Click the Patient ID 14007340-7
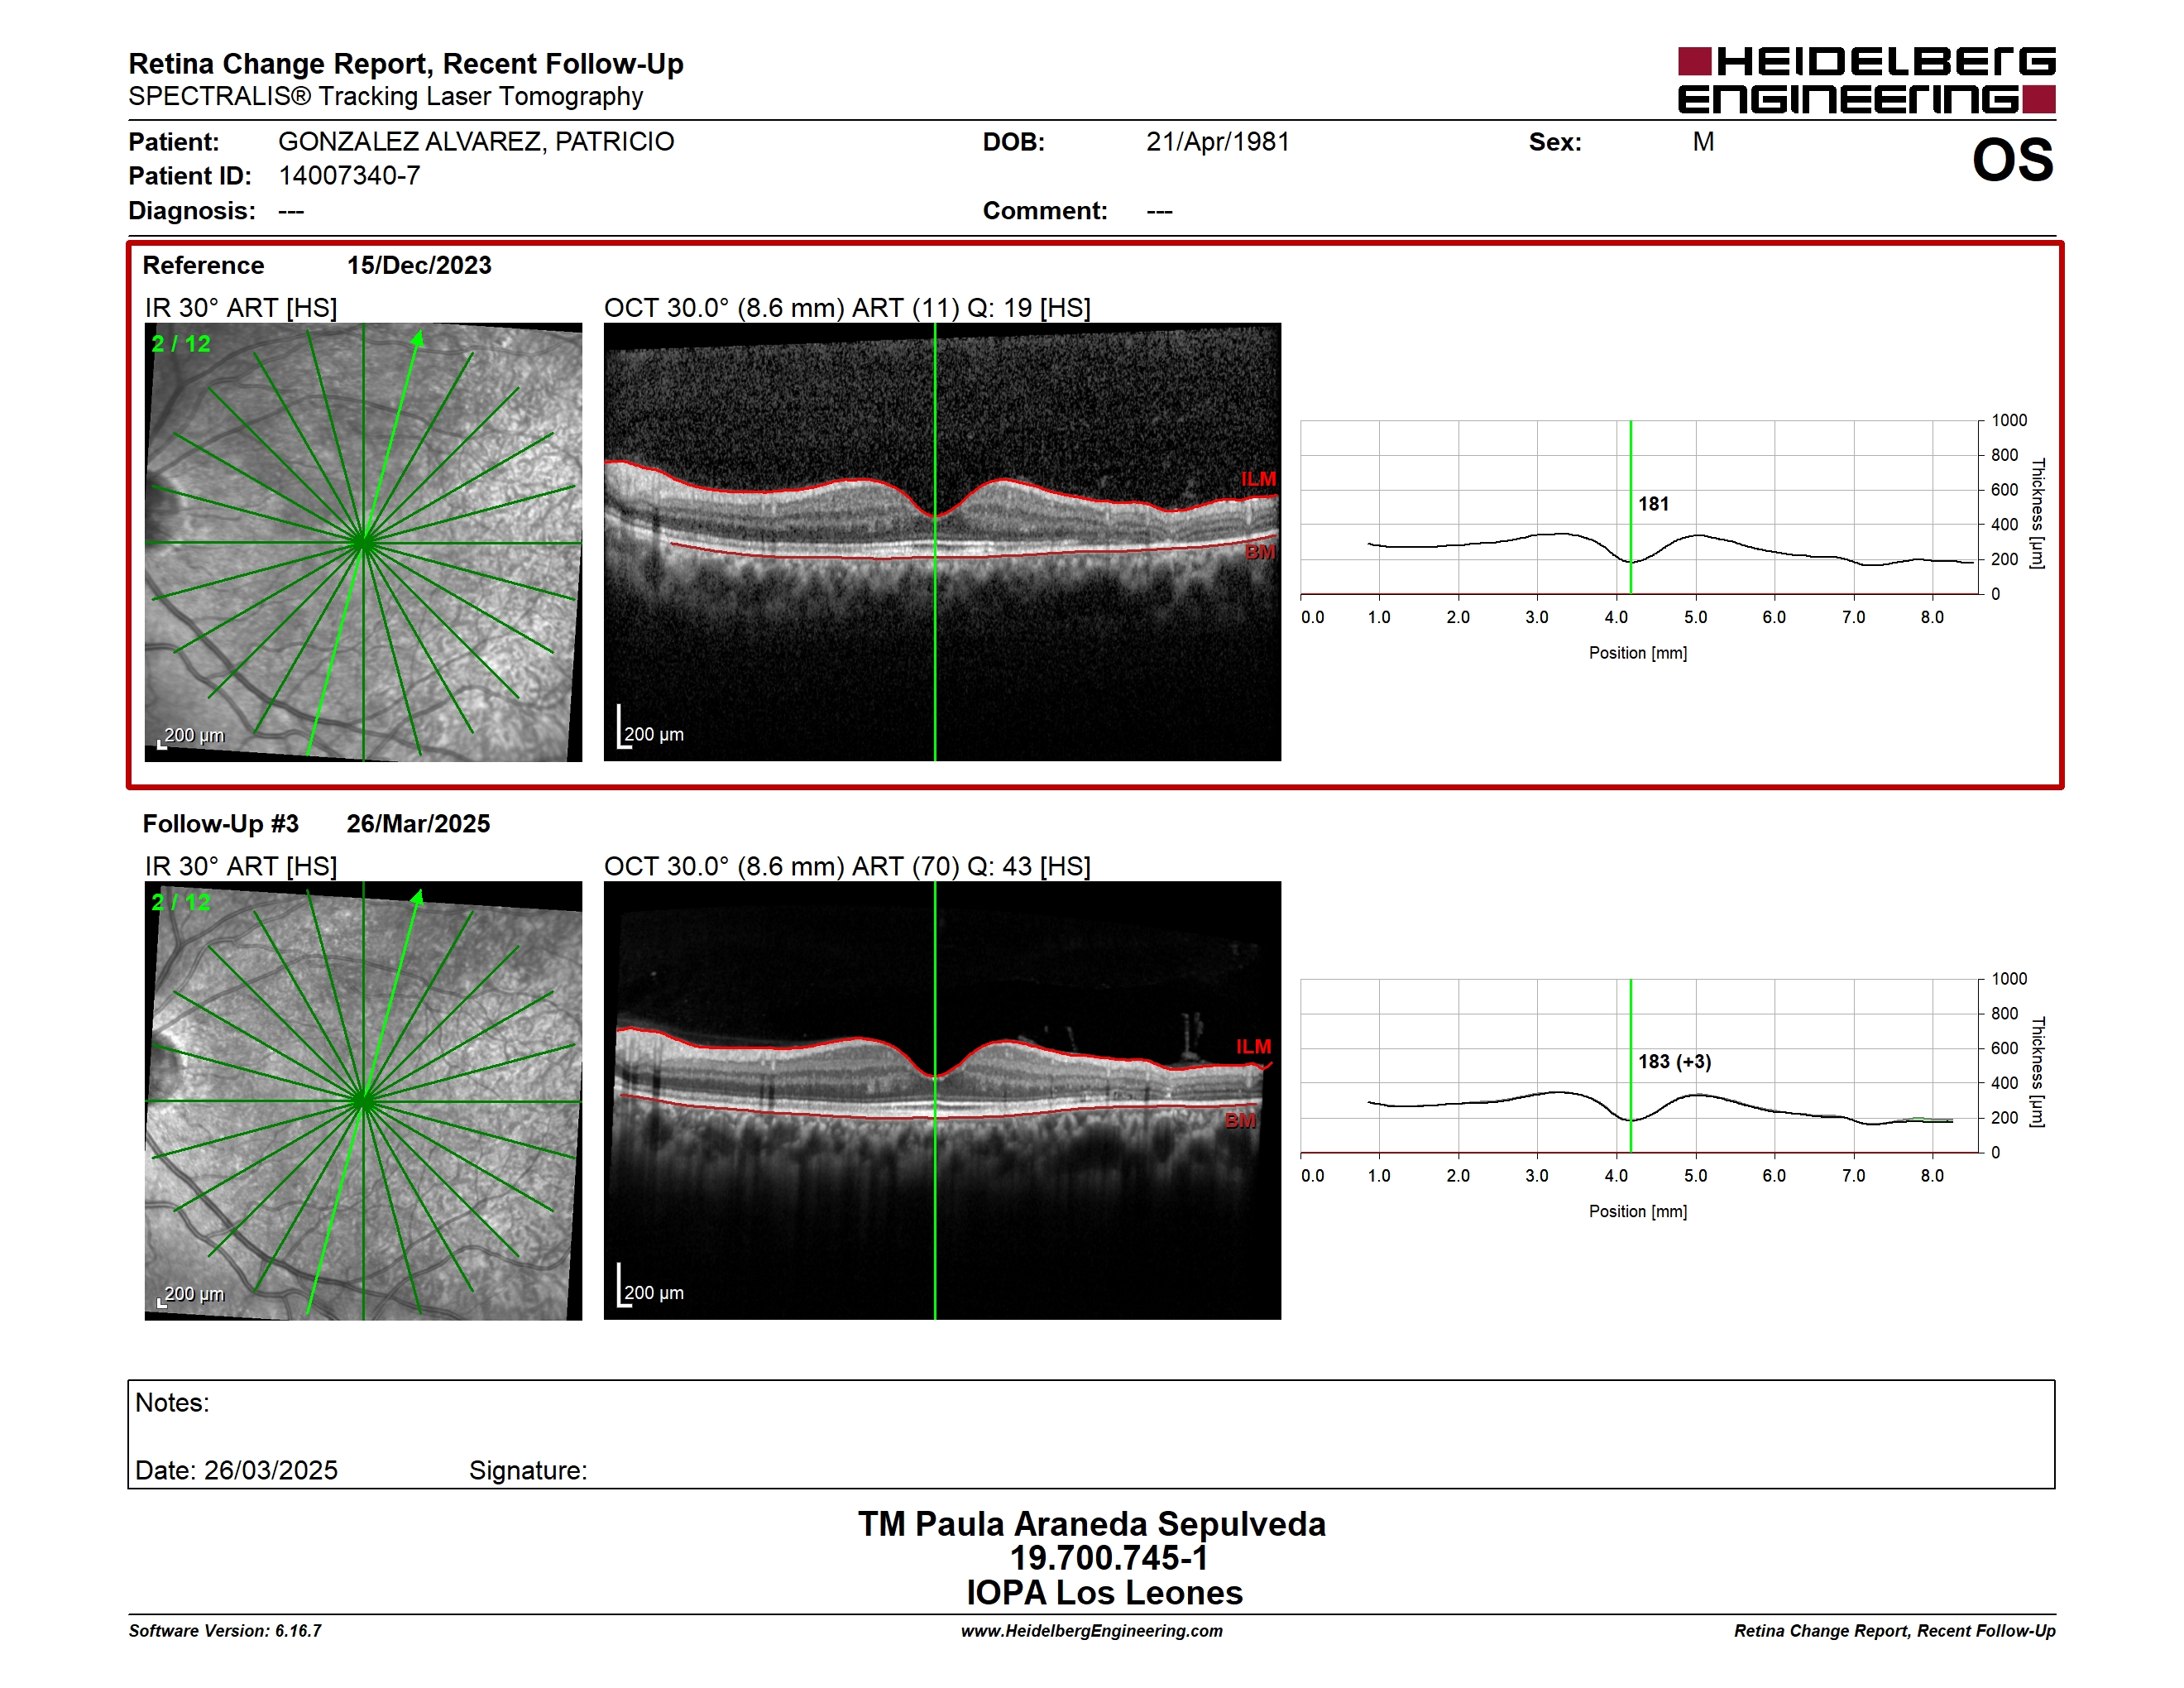Viewport: 2184px width, 1688px height. (x=349, y=176)
